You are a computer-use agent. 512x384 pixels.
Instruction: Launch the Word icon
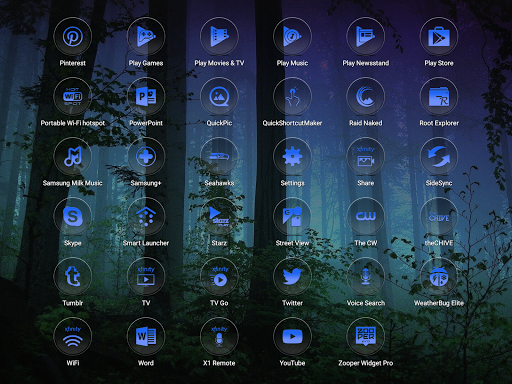click(x=146, y=336)
